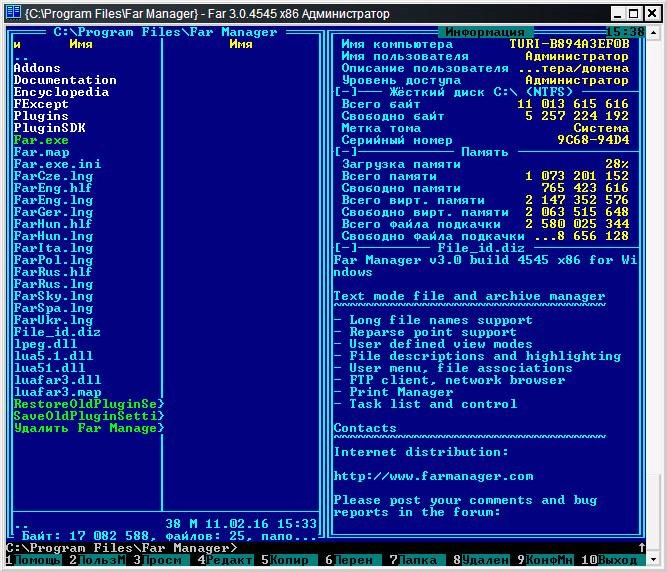Click the 15:38 clock in panel corner
The height and width of the screenshot is (572, 667).
point(625,32)
